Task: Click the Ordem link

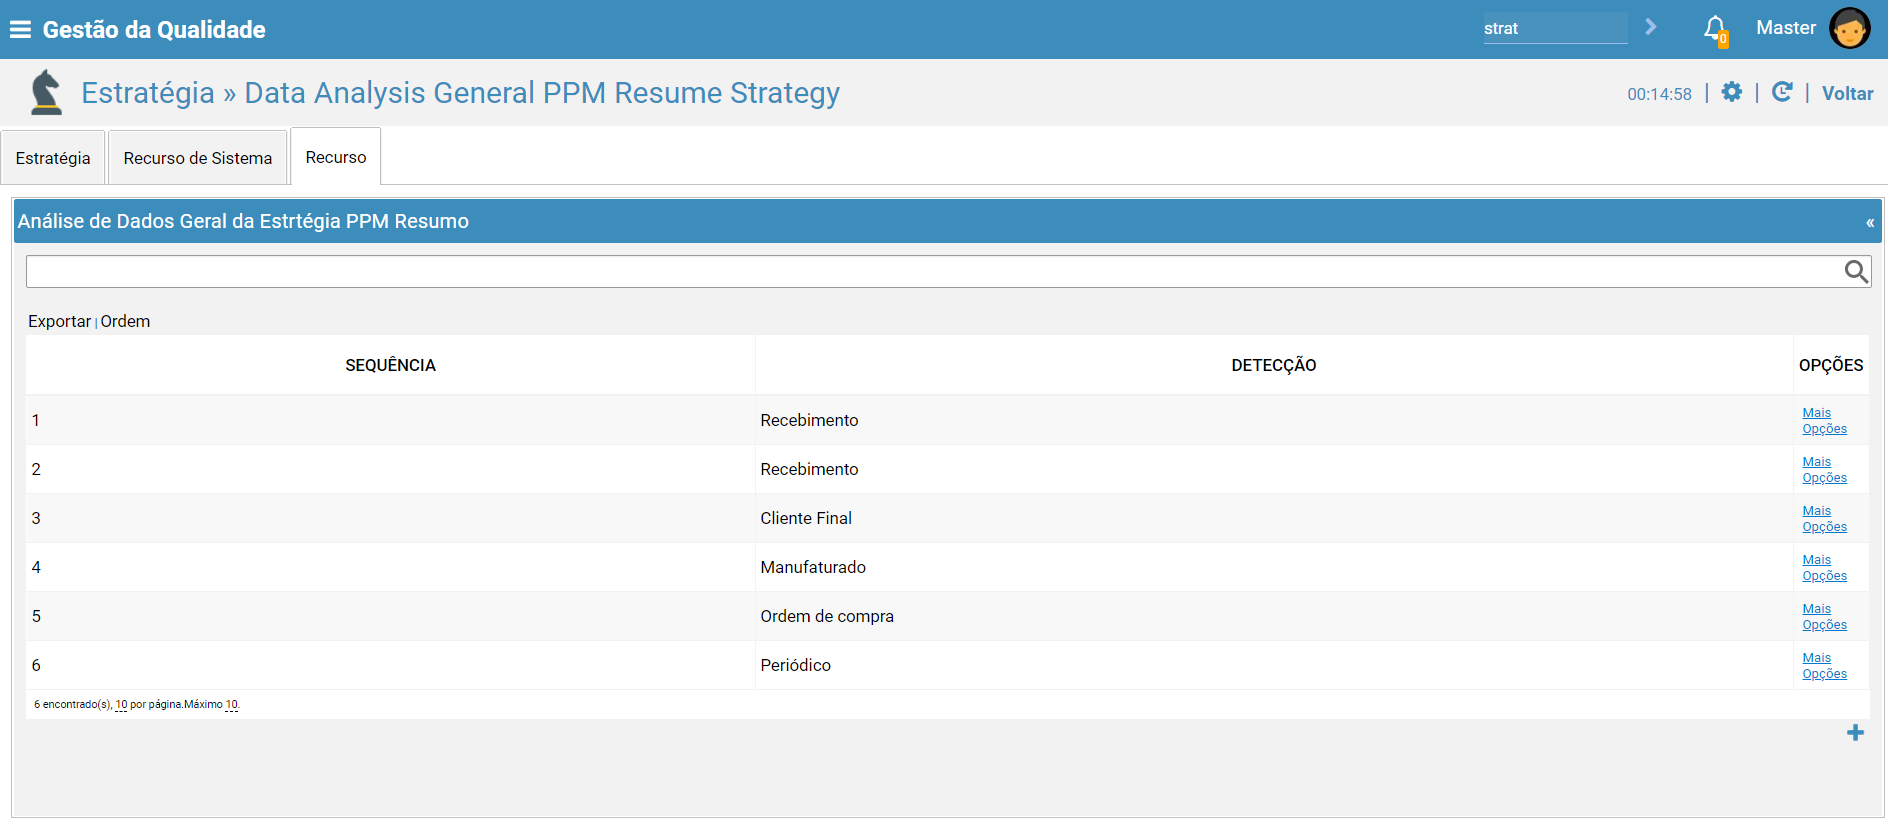Action: [125, 321]
